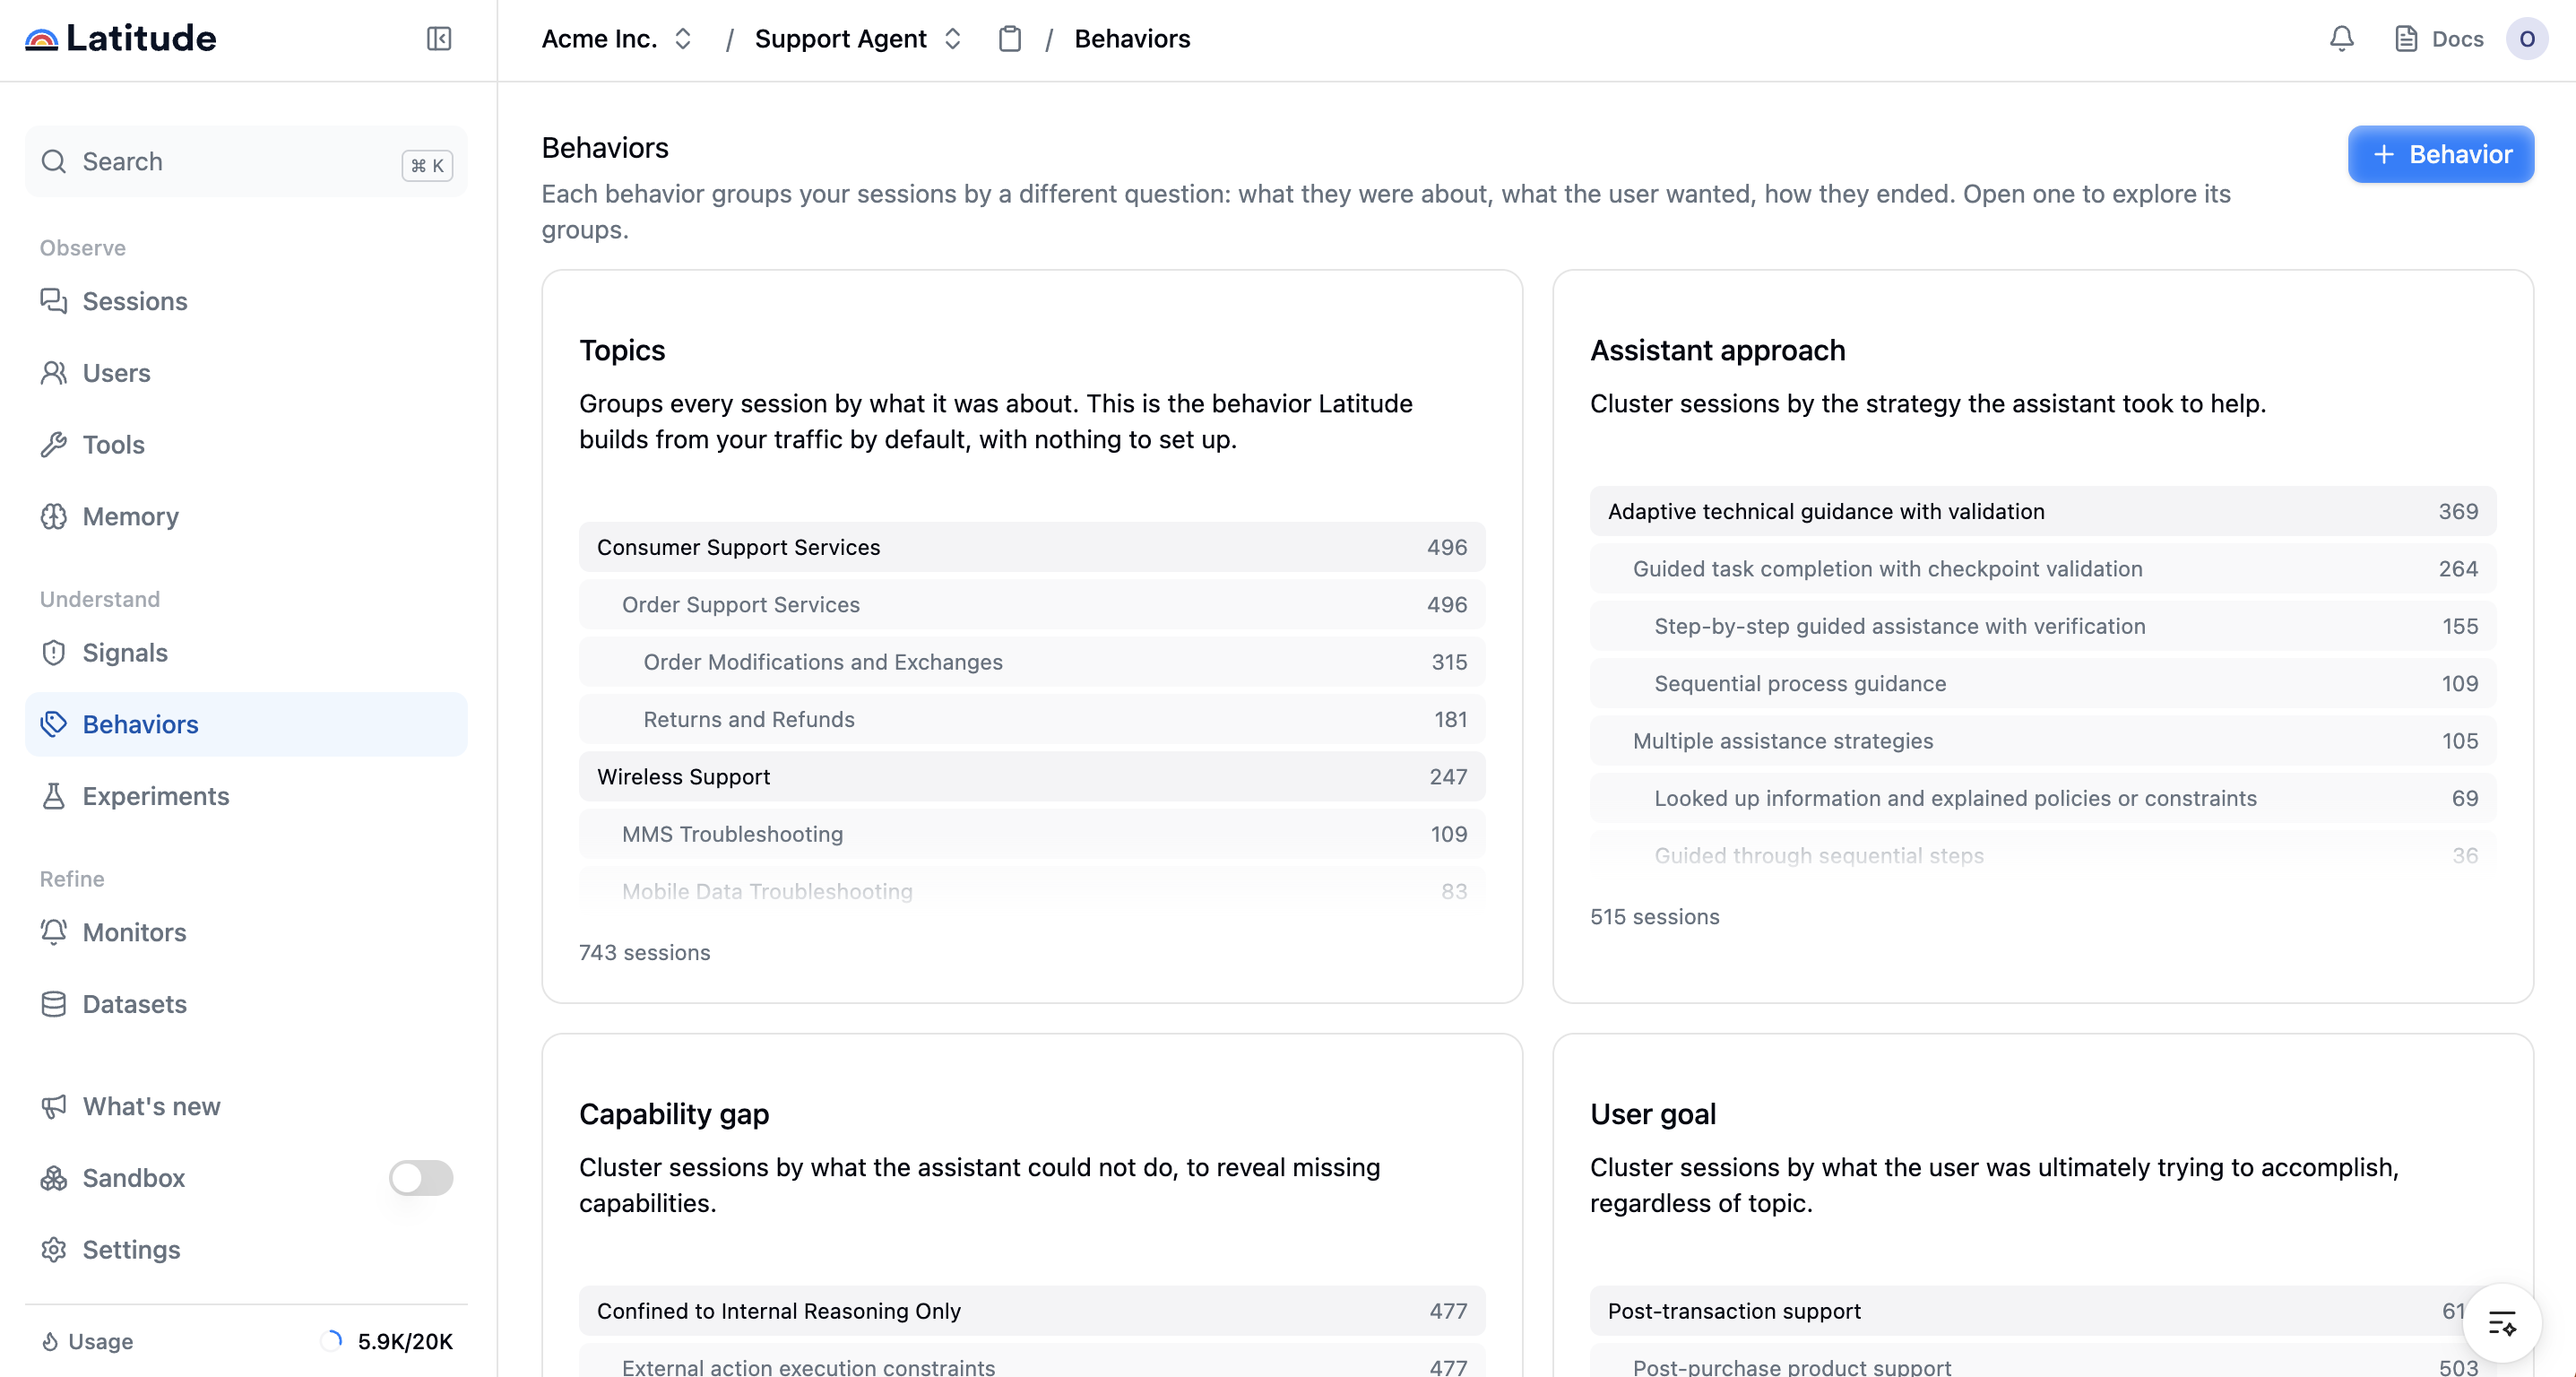Image resolution: width=2576 pixels, height=1377 pixels.
Task: Open the Topics behavior card title
Action: click(622, 350)
